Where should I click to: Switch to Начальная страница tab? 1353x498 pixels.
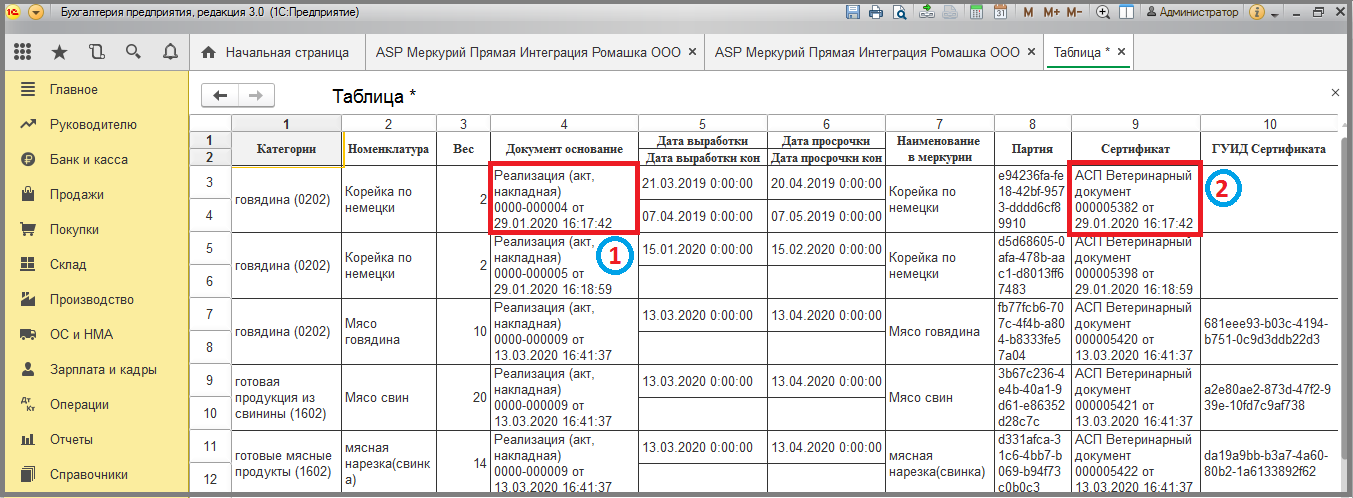point(276,52)
